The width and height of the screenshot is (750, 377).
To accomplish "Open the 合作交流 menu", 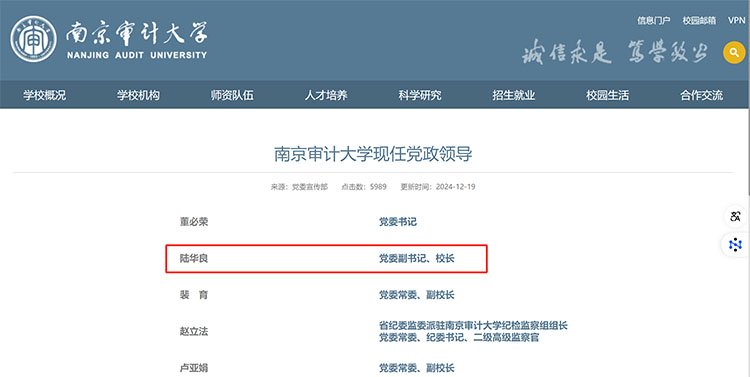I will click(x=701, y=95).
